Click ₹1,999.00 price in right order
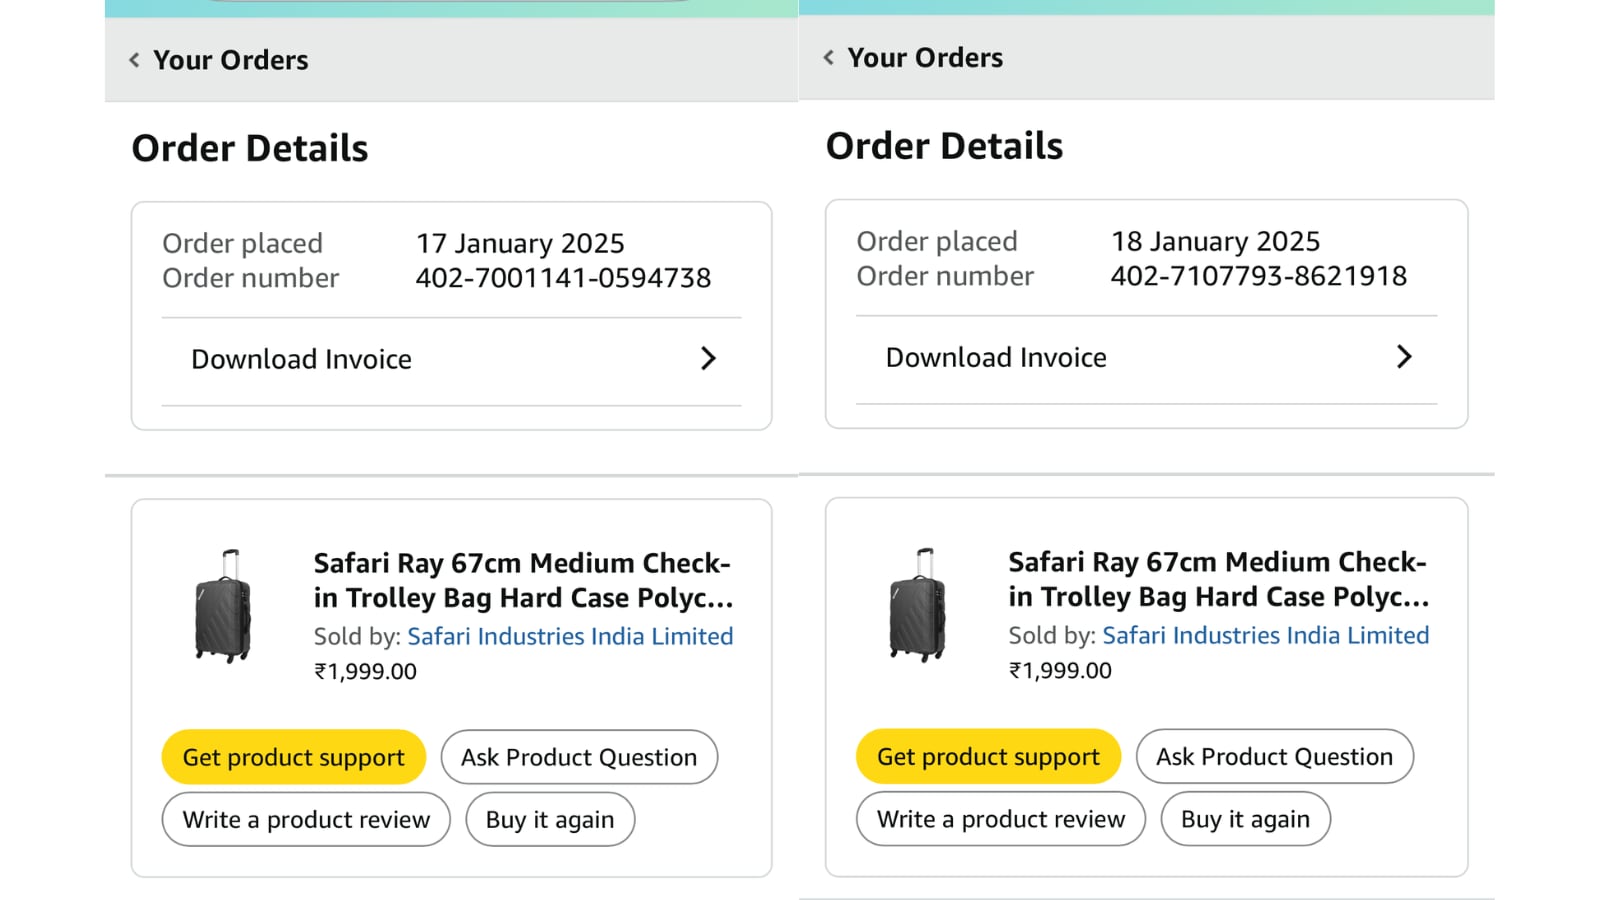Viewport: 1600px width, 900px height. tap(1060, 670)
